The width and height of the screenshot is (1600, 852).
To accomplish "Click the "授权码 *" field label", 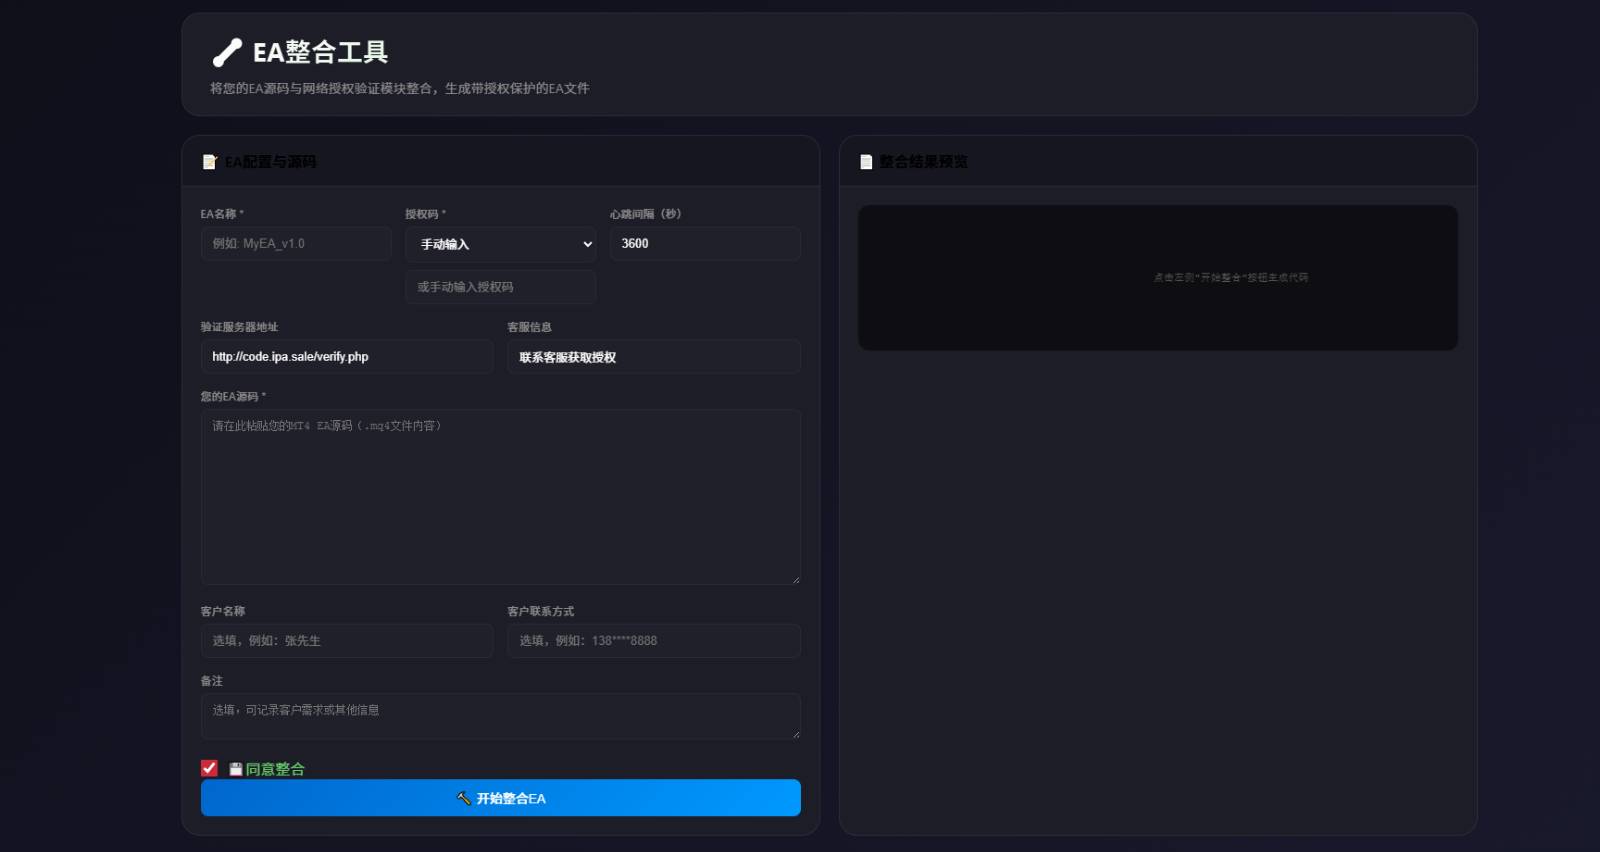I will tap(426, 214).
